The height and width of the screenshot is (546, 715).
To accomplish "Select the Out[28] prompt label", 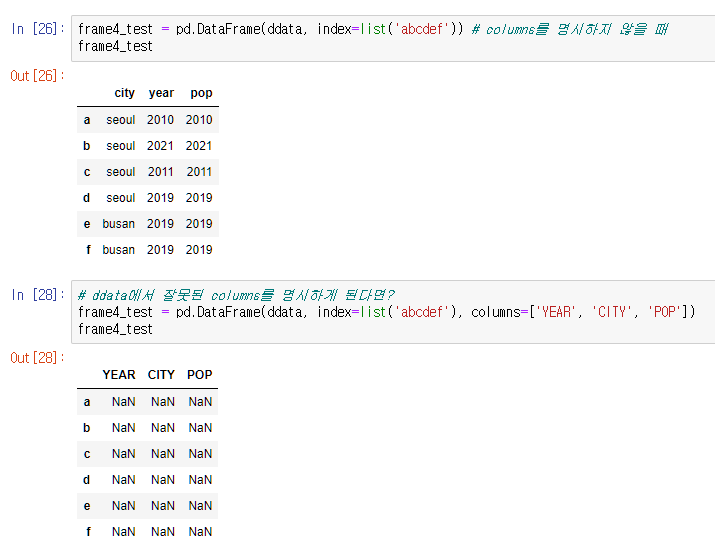I will tap(37, 358).
